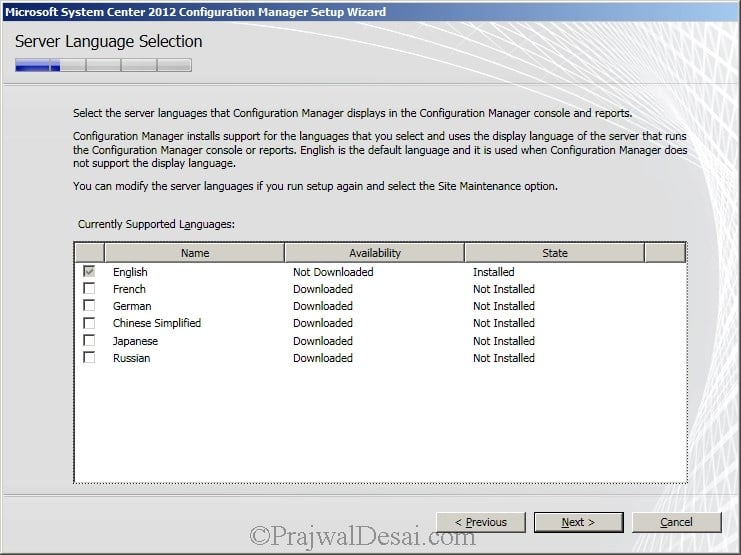Viewport: 741px width, 555px height.
Task: Click the Server Language Selection heading
Action: 109,42
